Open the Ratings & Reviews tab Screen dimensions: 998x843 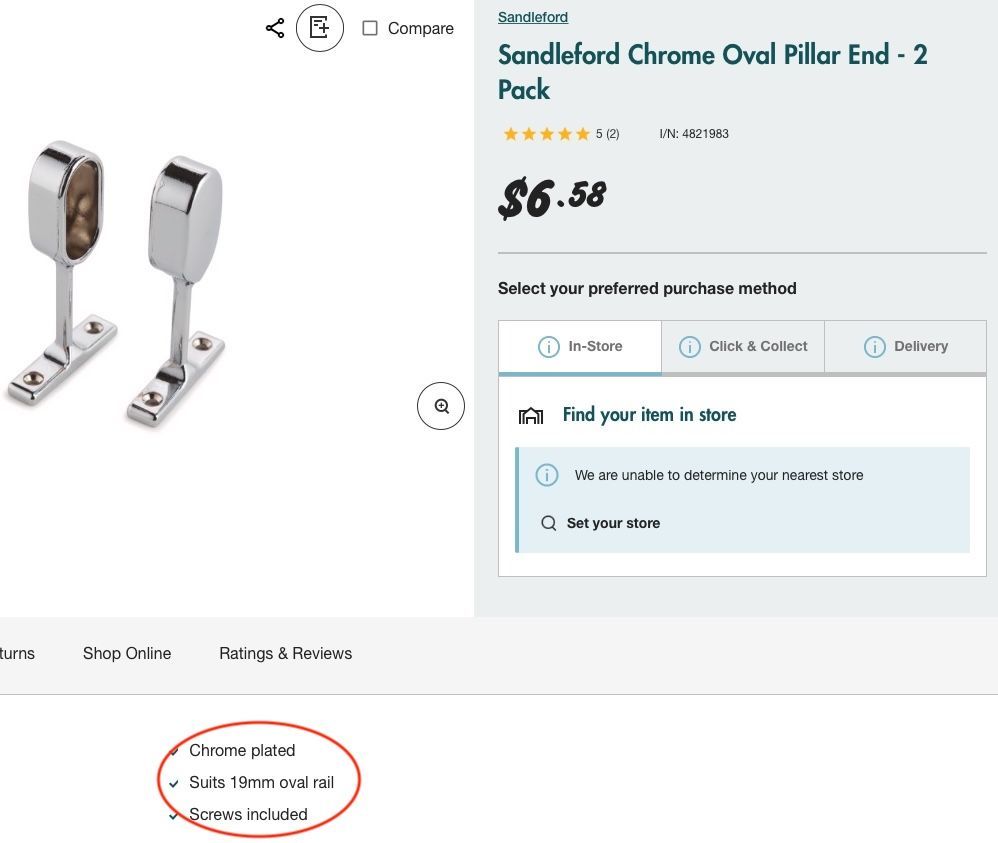pyautogui.click(x=285, y=653)
